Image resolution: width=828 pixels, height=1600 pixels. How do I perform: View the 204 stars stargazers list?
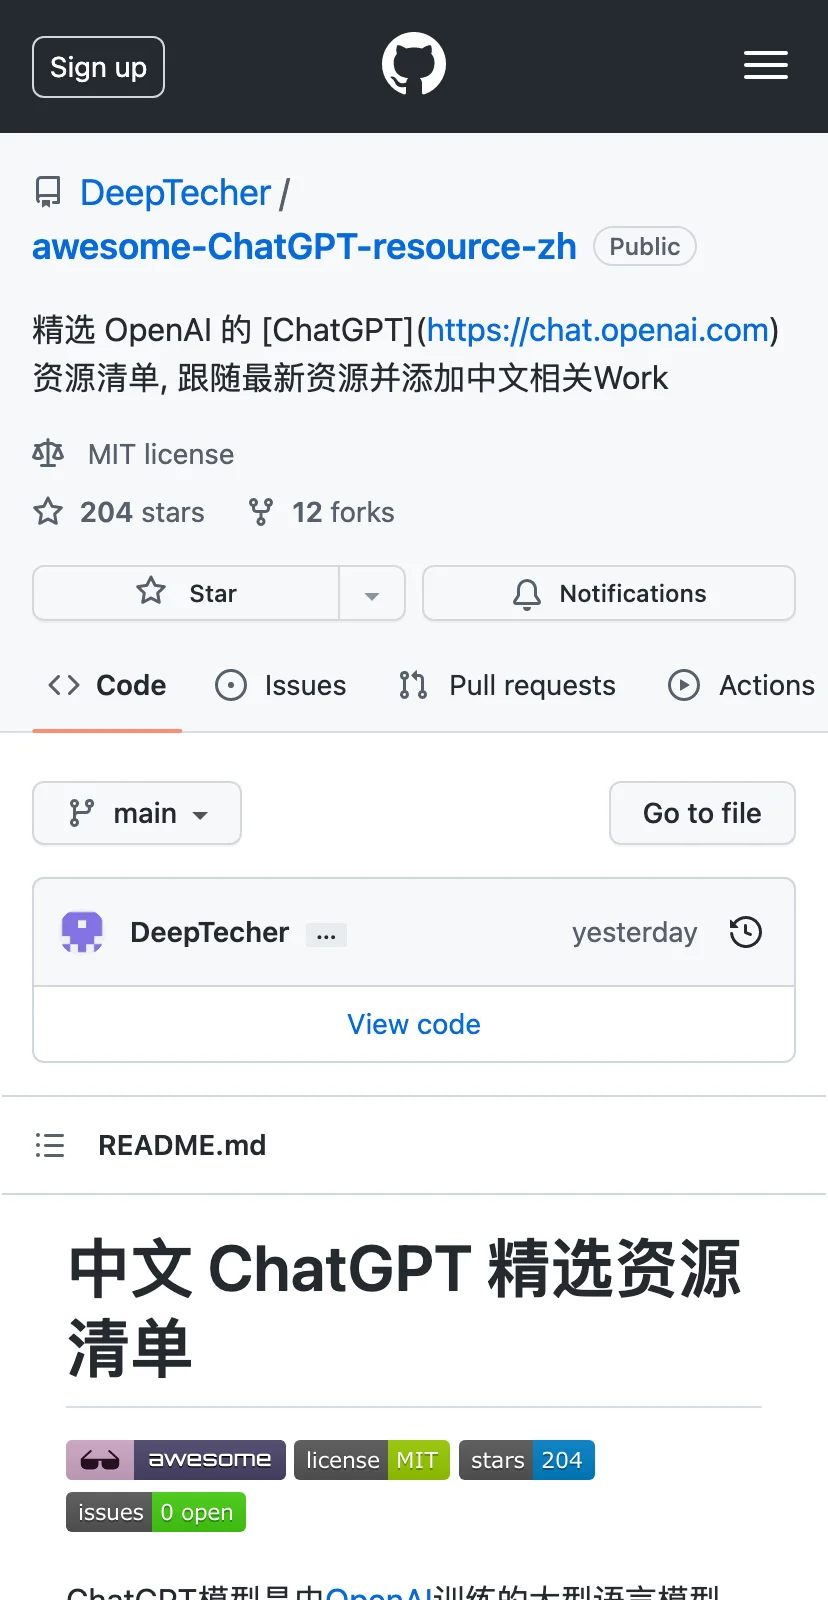(x=142, y=512)
